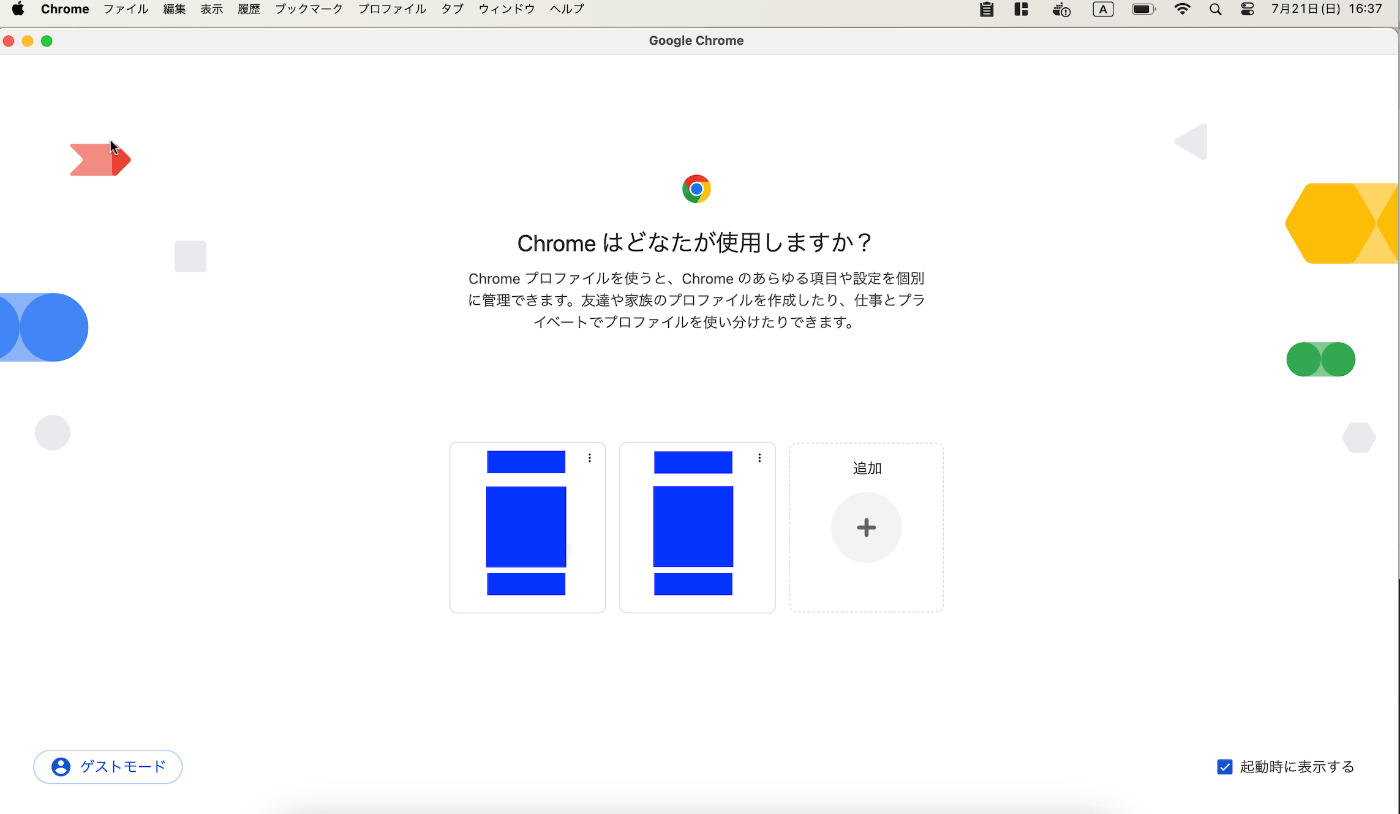Open the 表示 menu
1400x814 pixels.
(x=212, y=9)
